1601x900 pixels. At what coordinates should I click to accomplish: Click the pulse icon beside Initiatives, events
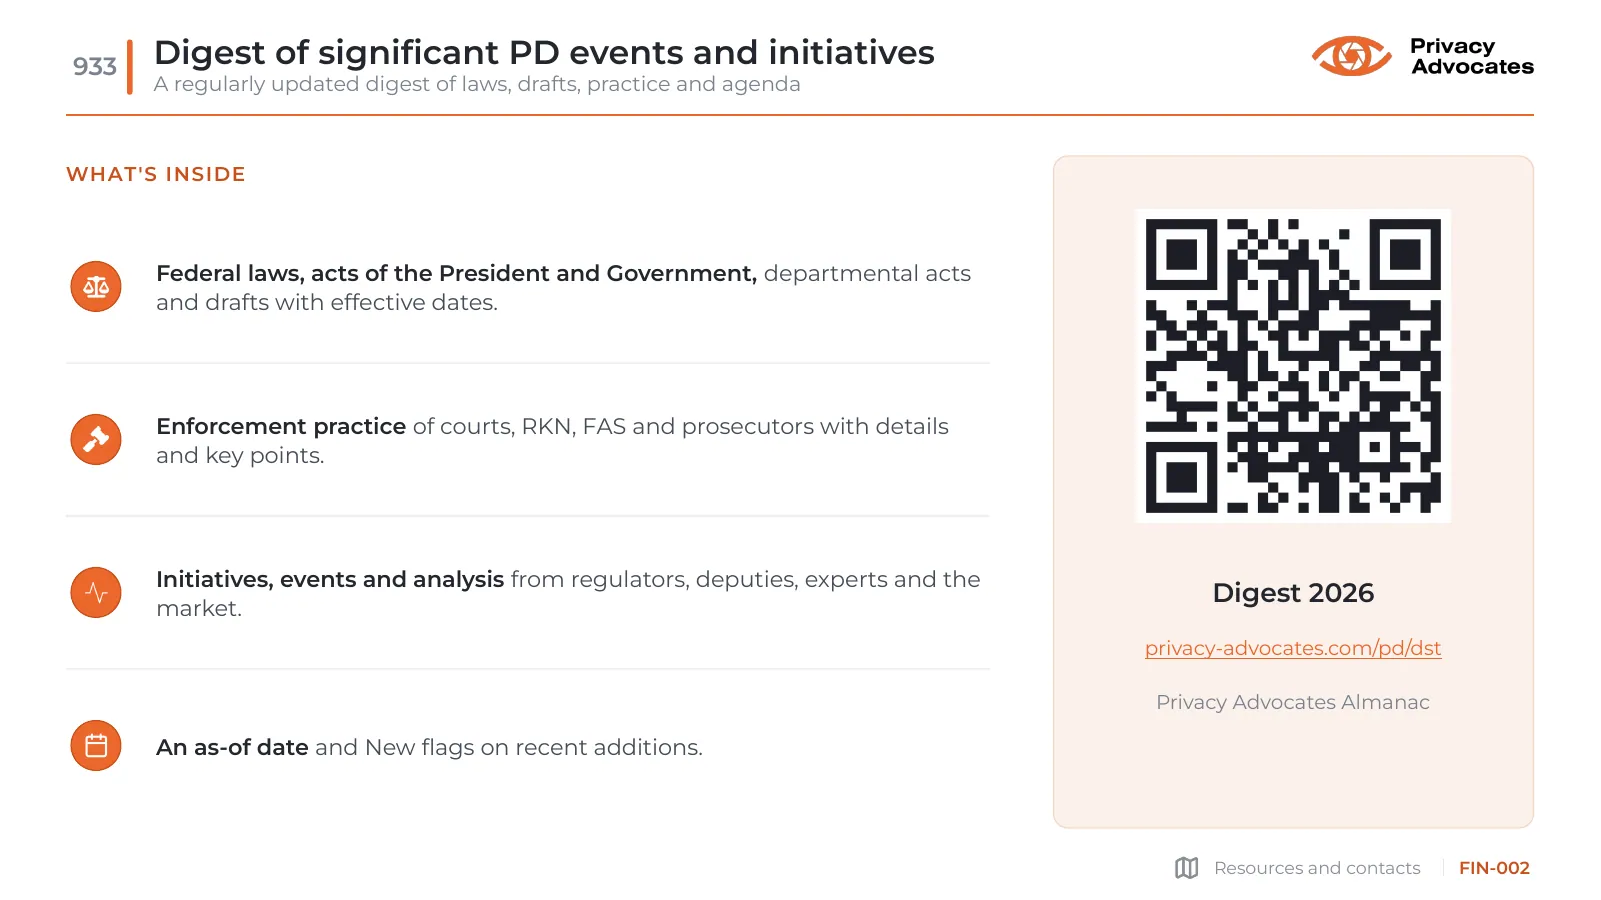click(96, 593)
